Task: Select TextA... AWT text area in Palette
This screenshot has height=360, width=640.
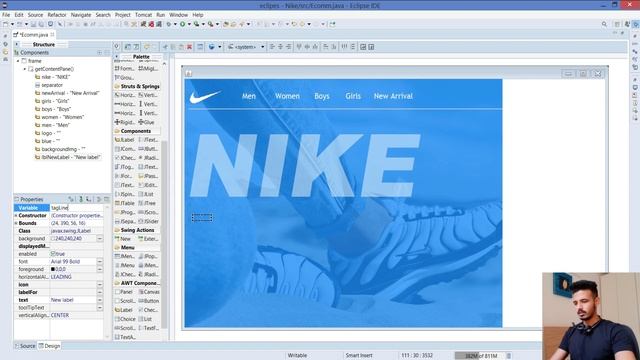Action: (x=125, y=337)
